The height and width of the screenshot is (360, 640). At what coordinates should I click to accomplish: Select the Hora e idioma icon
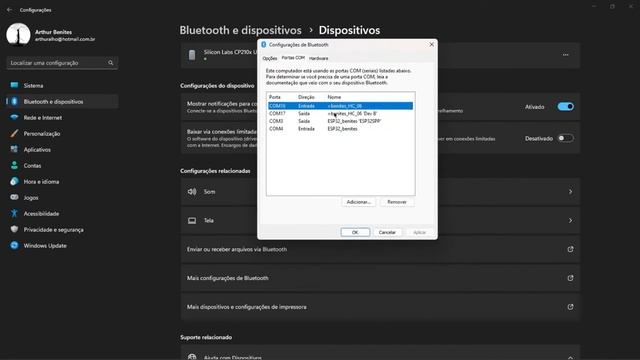14,181
